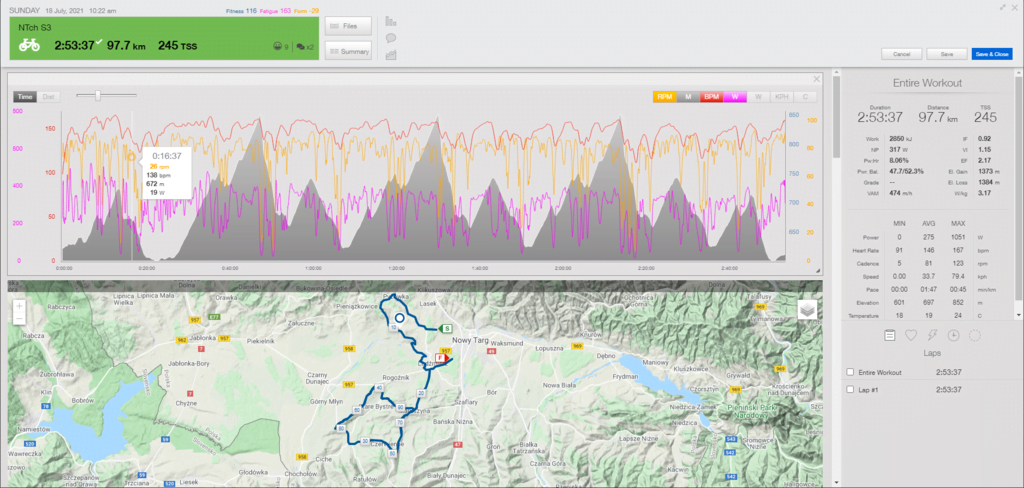This screenshot has width=1024, height=488.
Task: Click the bar chart icon beside Files
Action: 390,20
